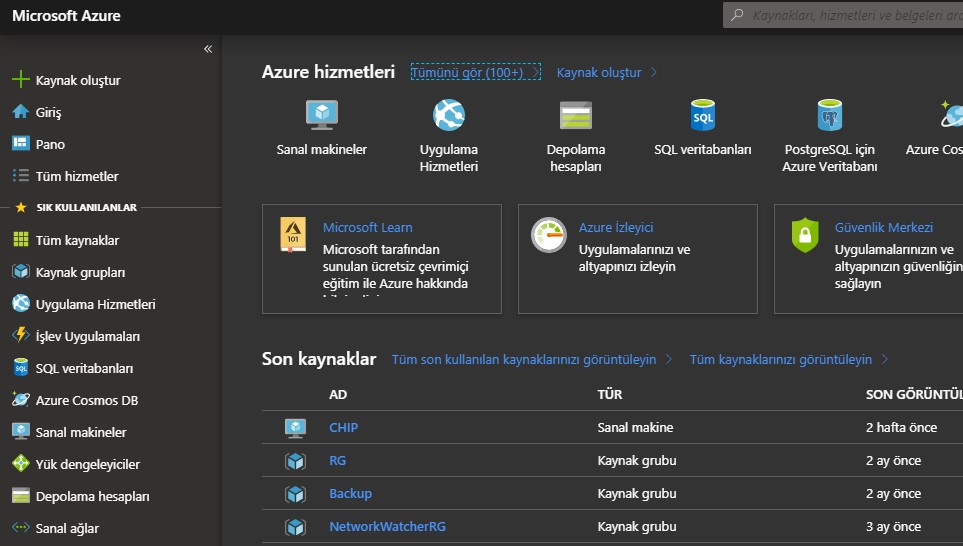This screenshot has width=963, height=546.
Task: Open Tüm kaynaklar grid icon in sidebar
Action: pos(20,240)
